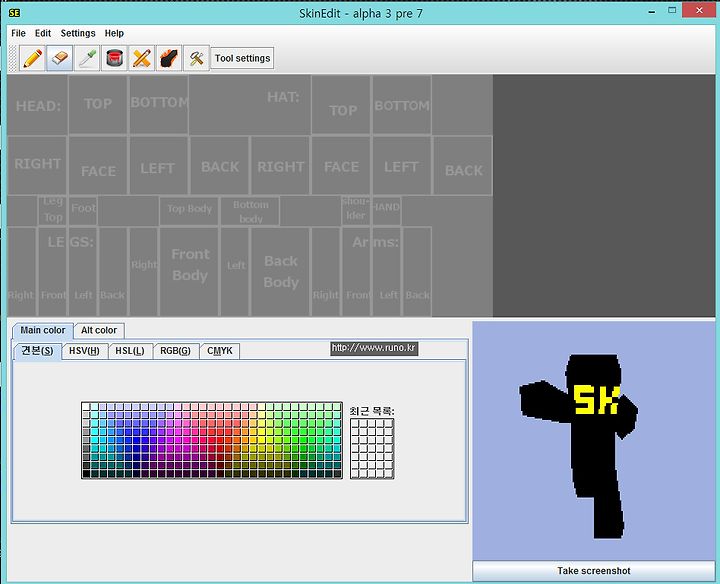
Task: Open the hammer and wrench tools icon
Action: pos(196,58)
